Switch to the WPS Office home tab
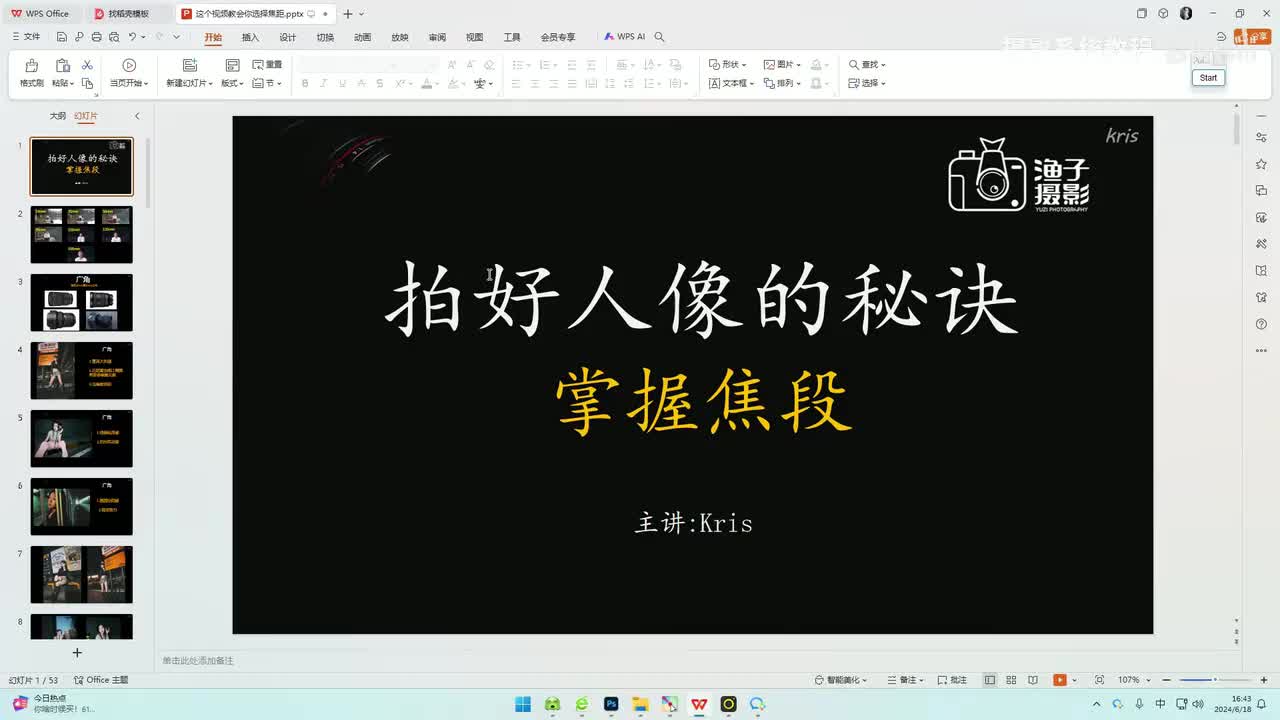This screenshot has width=1280, height=720. pyautogui.click(x=41, y=14)
